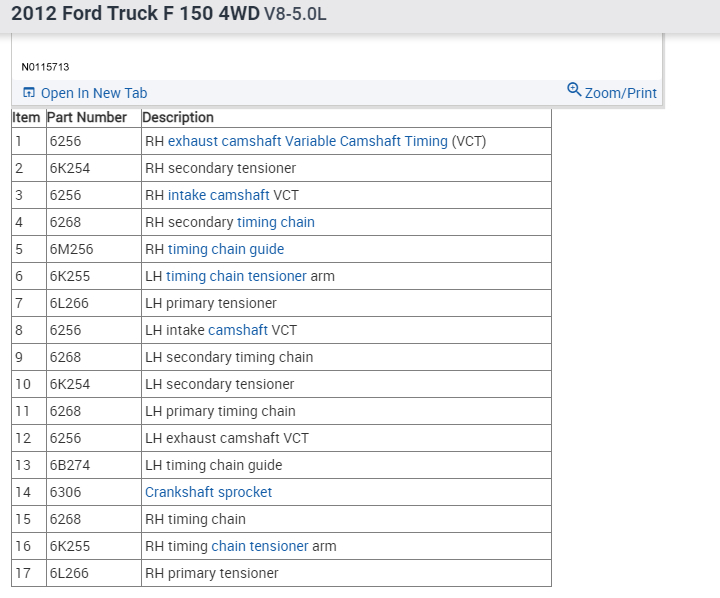
Task: Click the Open In New Tab icon
Action: [28, 93]
